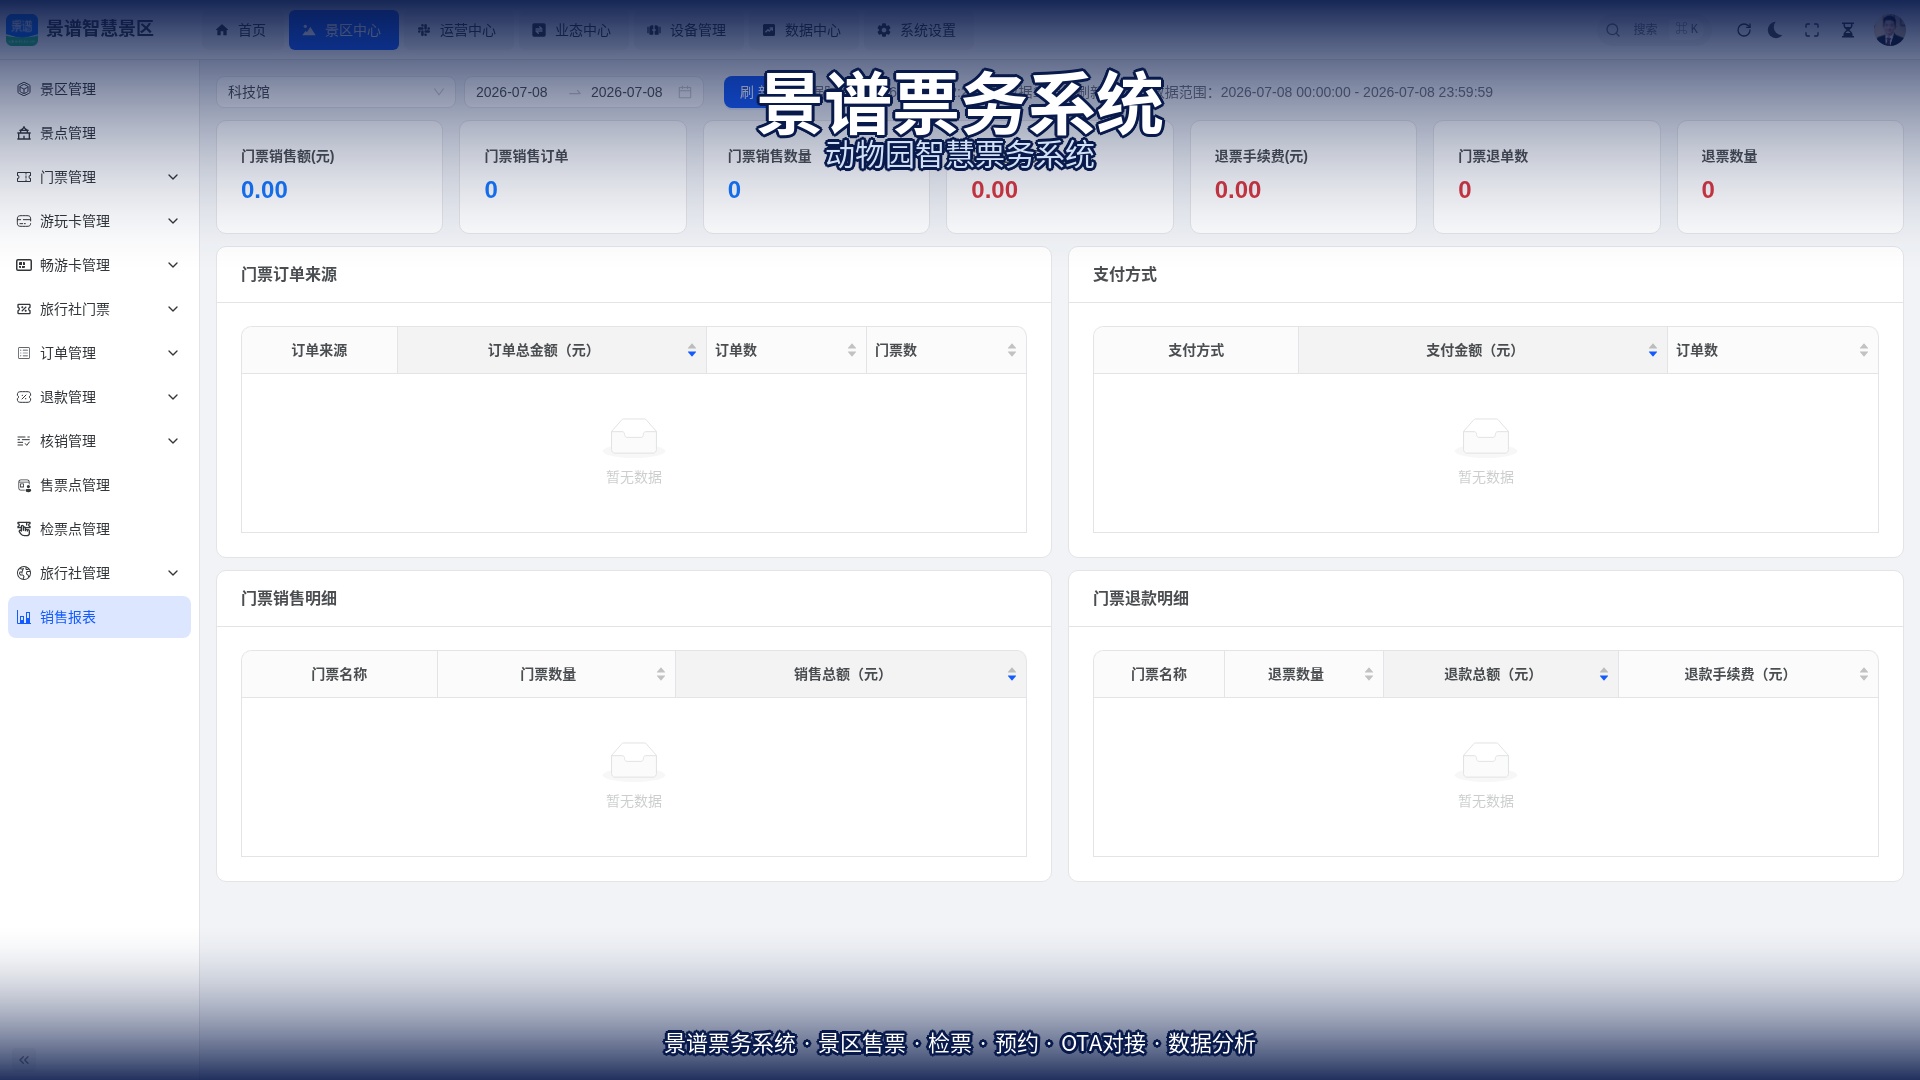1920x1080 pixels.
Task: Enter fullscreen with the expand icon
Action: coord(1812,30)
